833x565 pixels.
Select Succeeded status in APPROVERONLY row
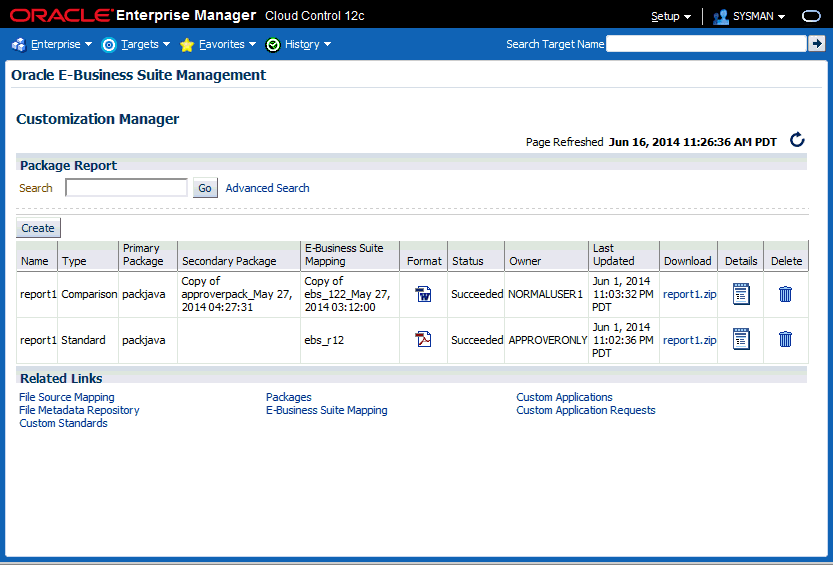click(x=477, y=340)
